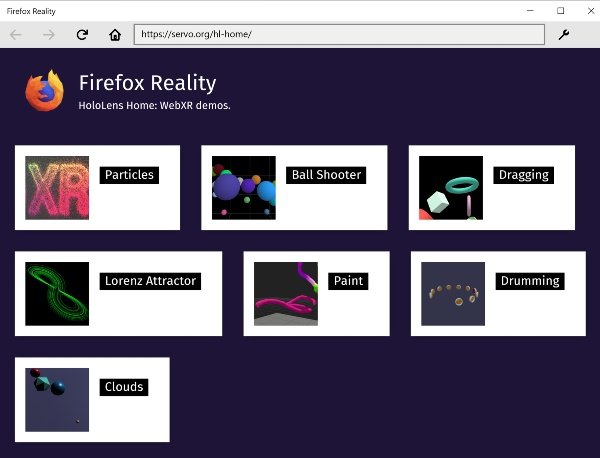Click the Clouds shapes thumbnail

[57, 400]
